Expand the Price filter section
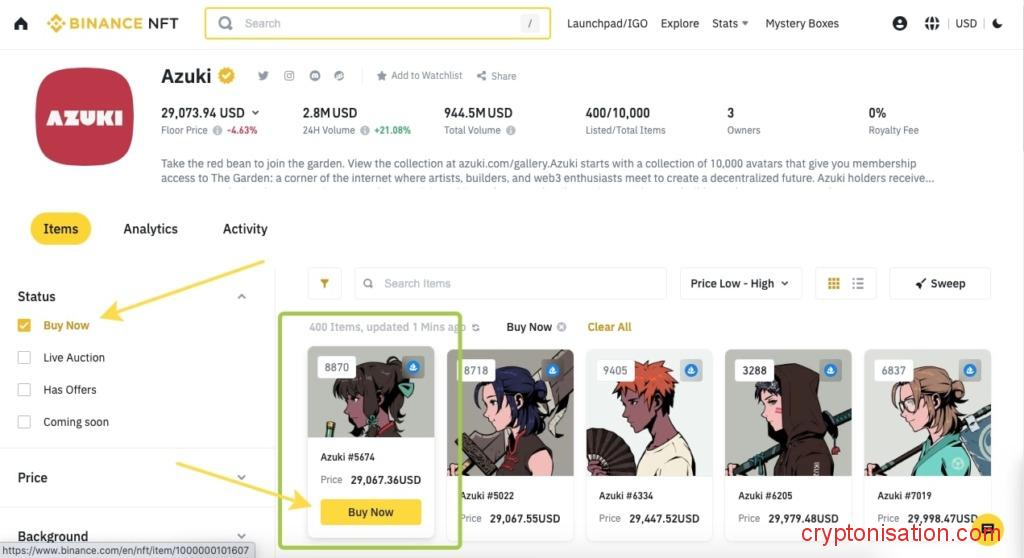This screenshot has height=558, width=1024. (x=241, y=478)
